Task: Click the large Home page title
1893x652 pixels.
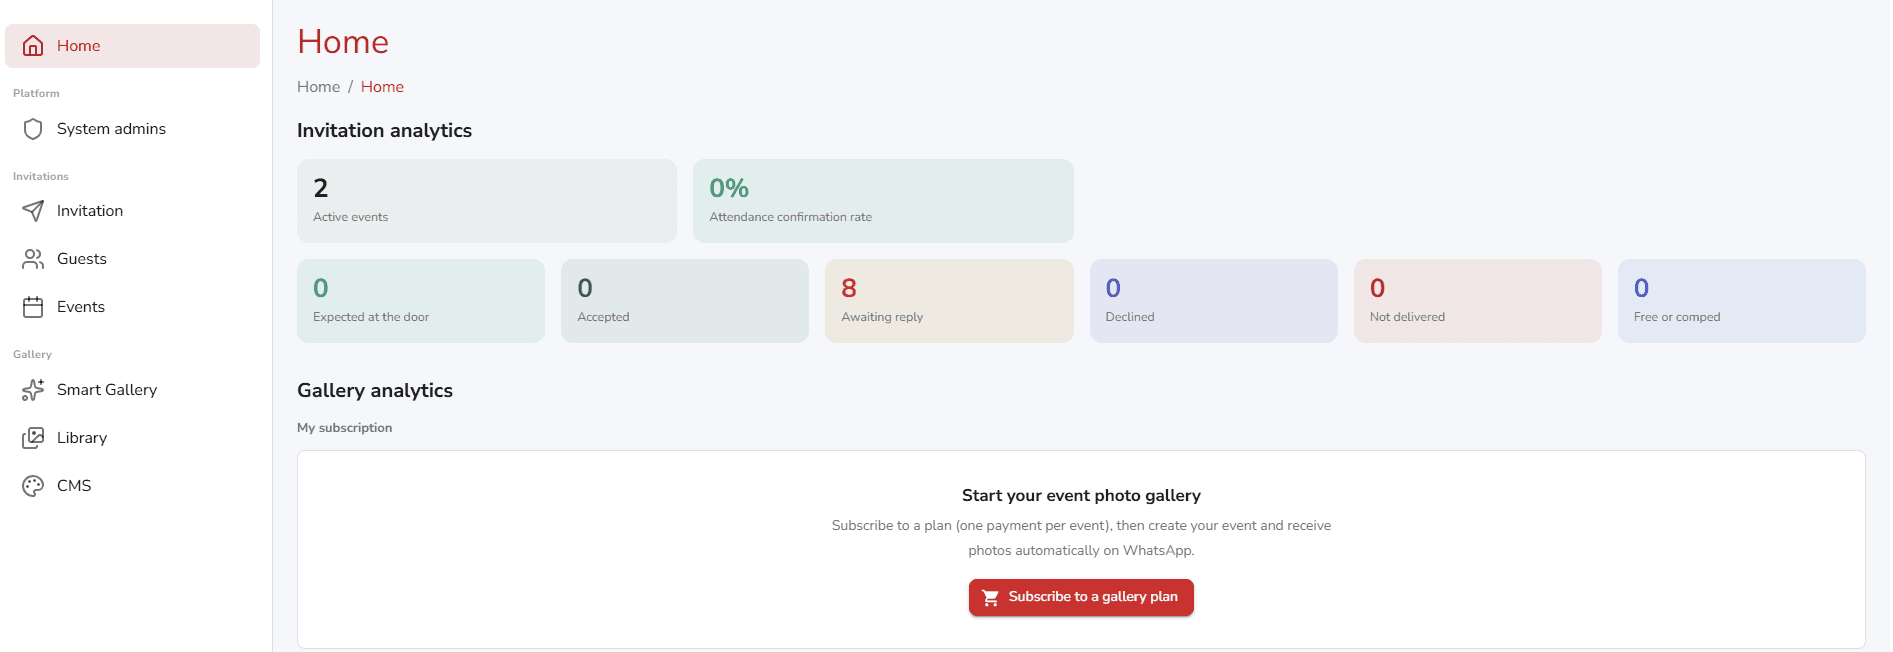Action: pos(343,42)
